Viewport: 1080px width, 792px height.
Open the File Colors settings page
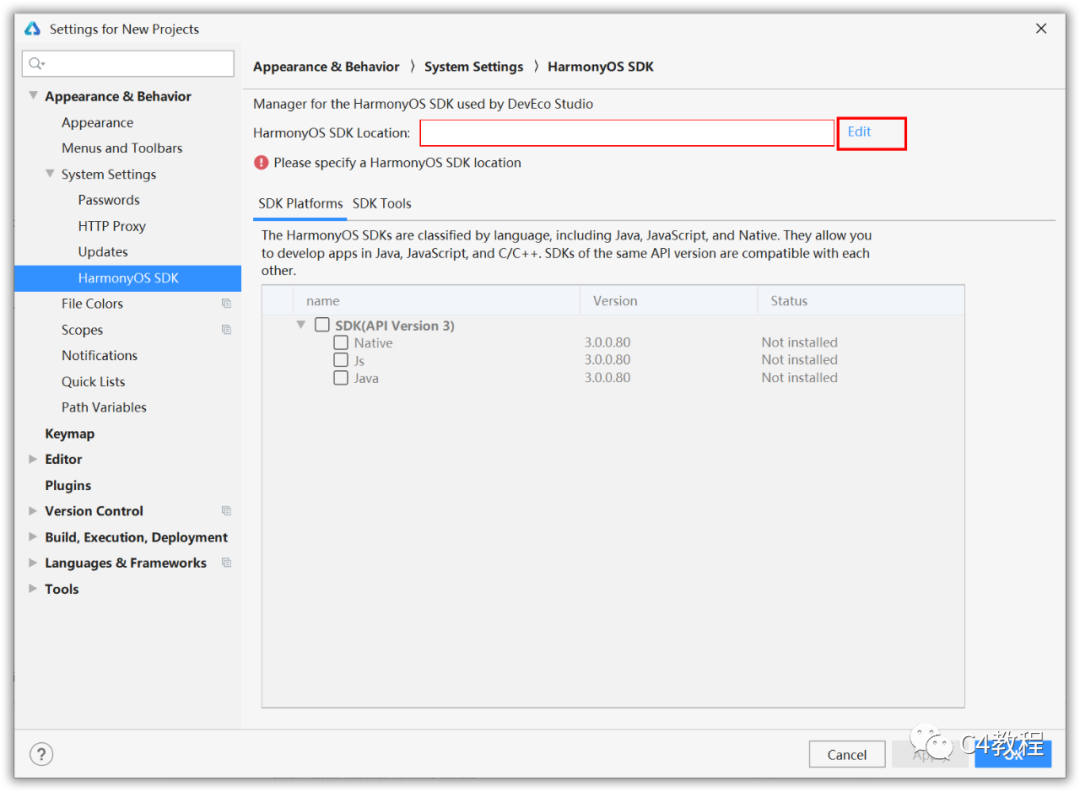[92, 304]
